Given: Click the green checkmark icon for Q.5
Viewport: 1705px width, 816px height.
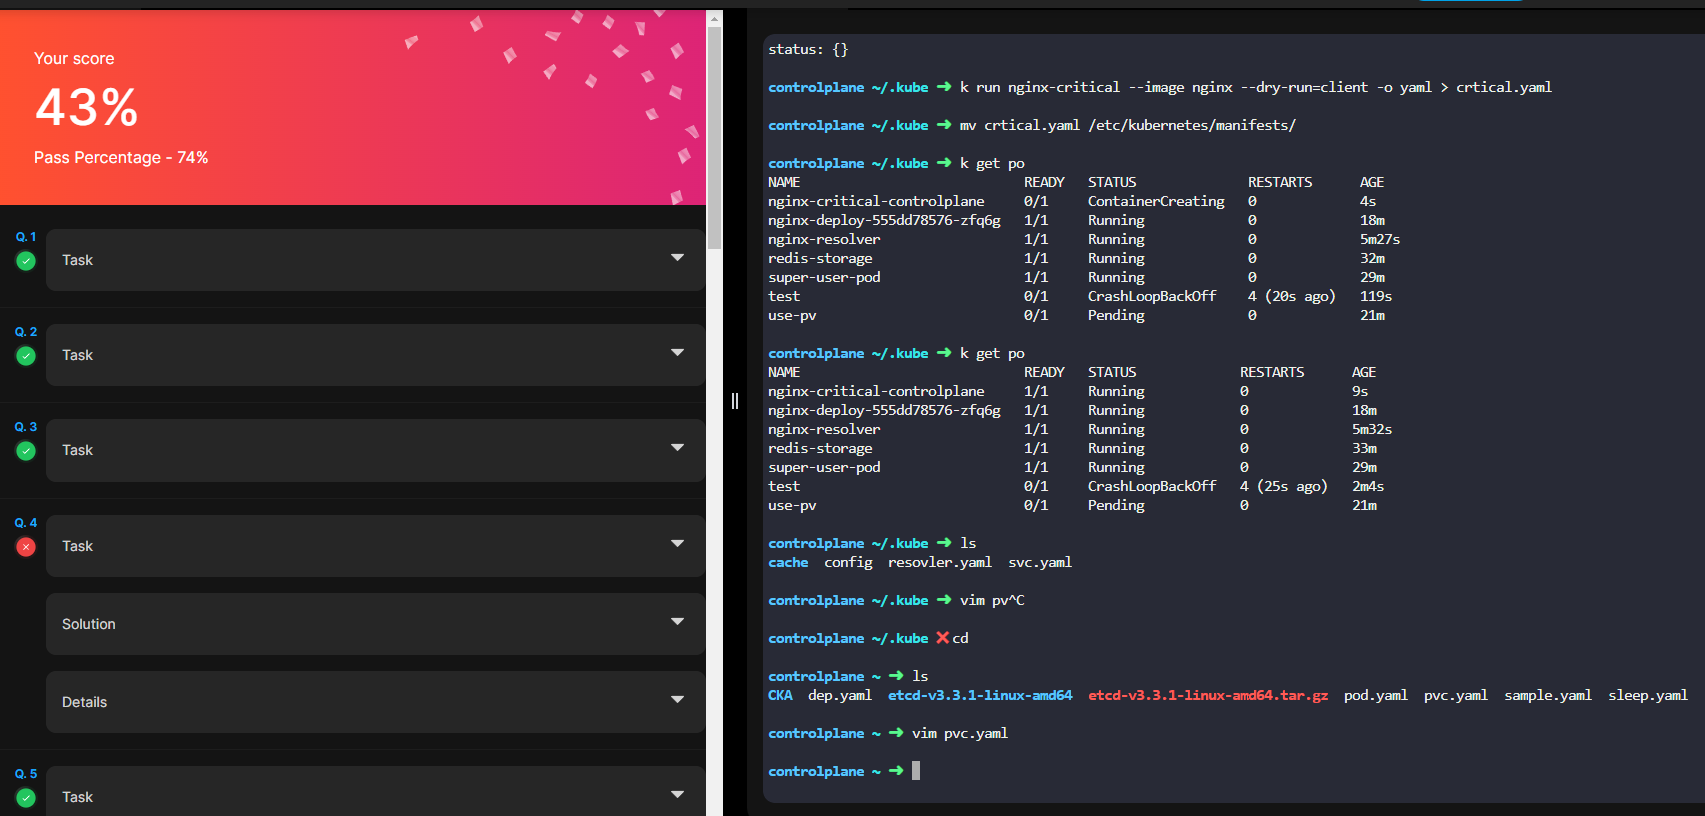Looking at the screenshot, I should coord(26,798).
